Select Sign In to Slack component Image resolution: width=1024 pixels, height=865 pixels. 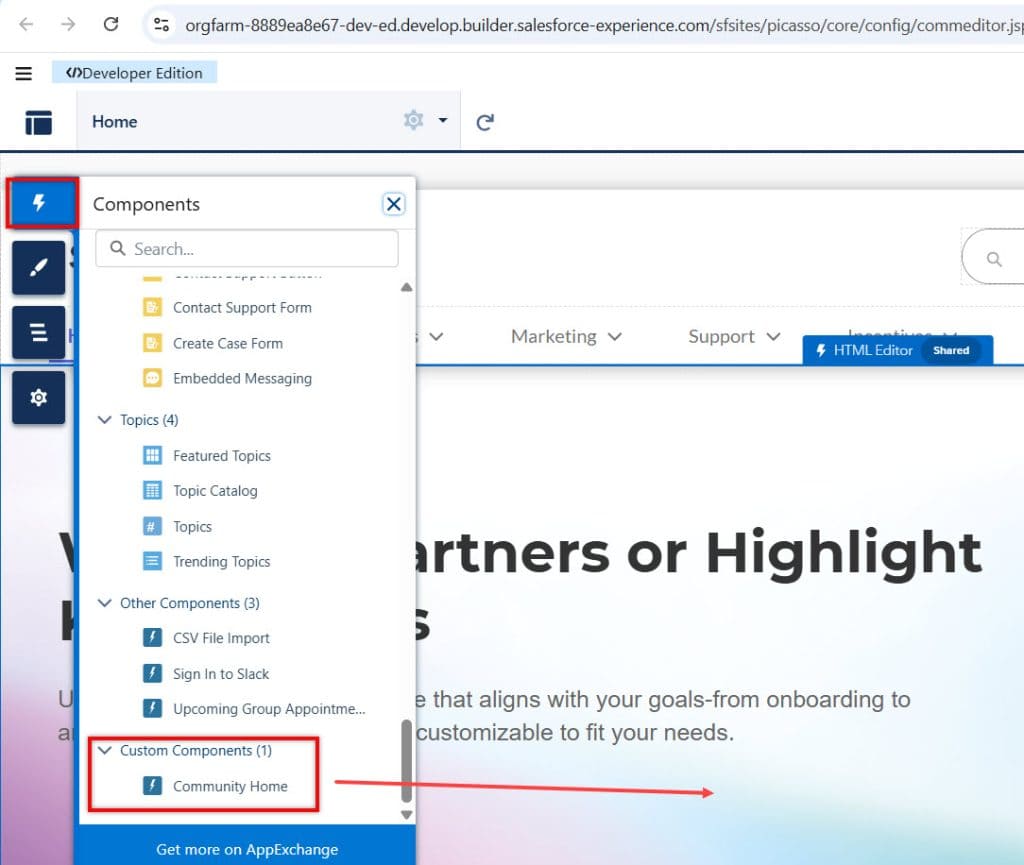click(x=221, y=674)
